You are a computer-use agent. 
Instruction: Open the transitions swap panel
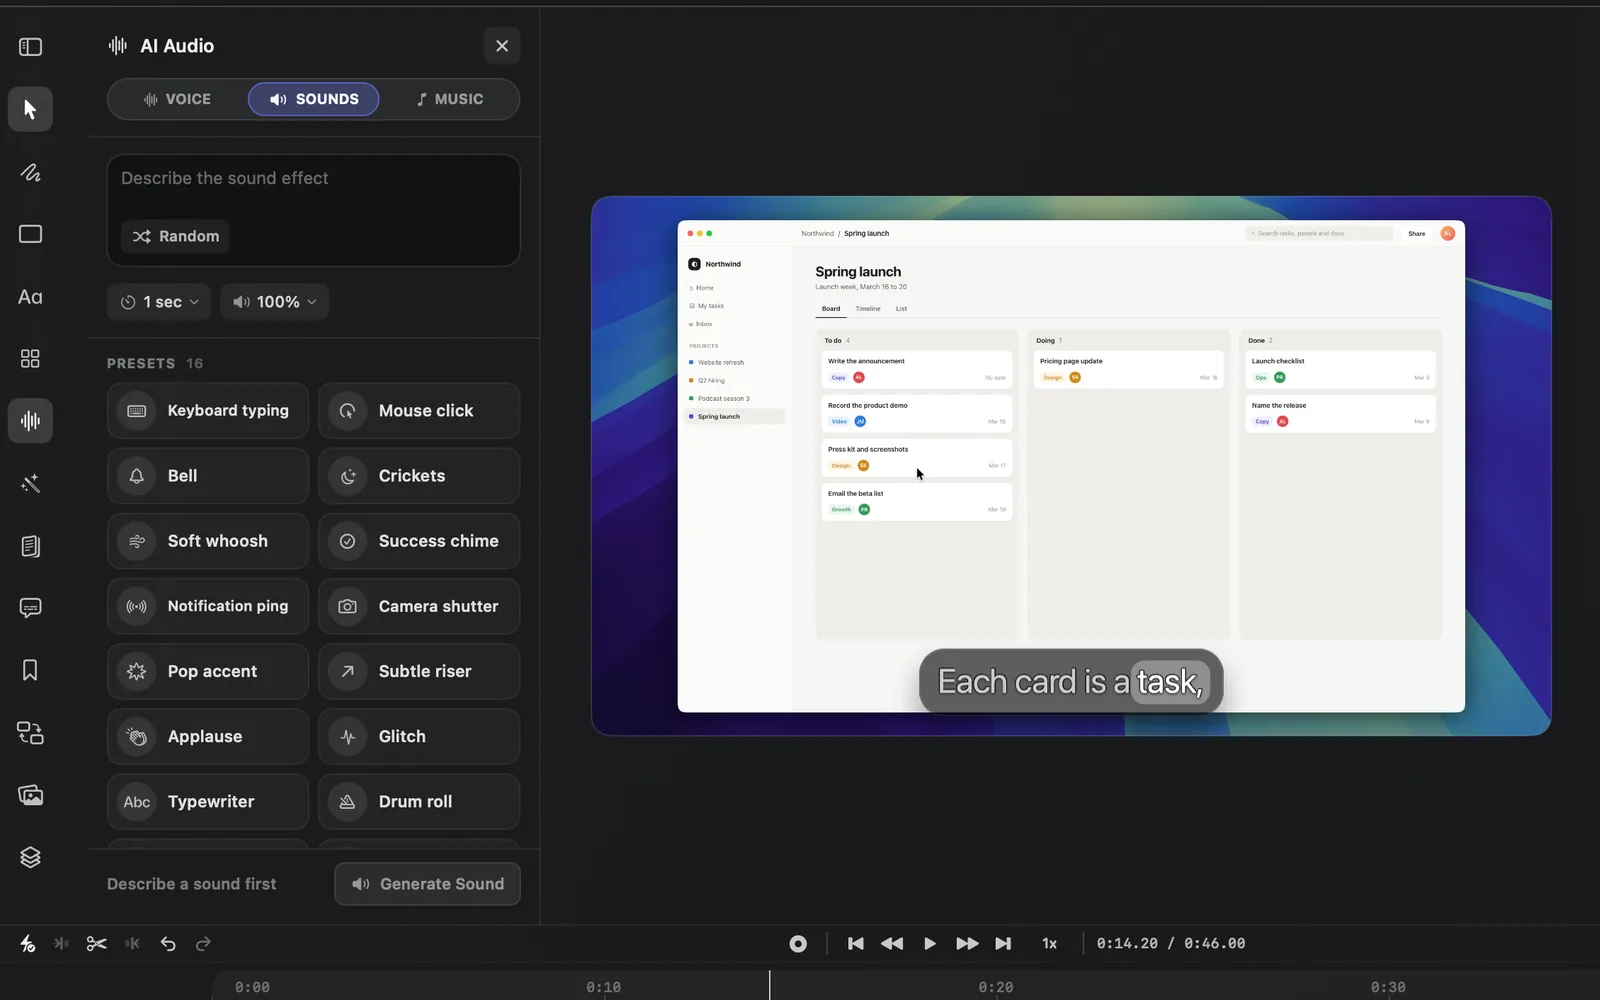click(30, 733)
